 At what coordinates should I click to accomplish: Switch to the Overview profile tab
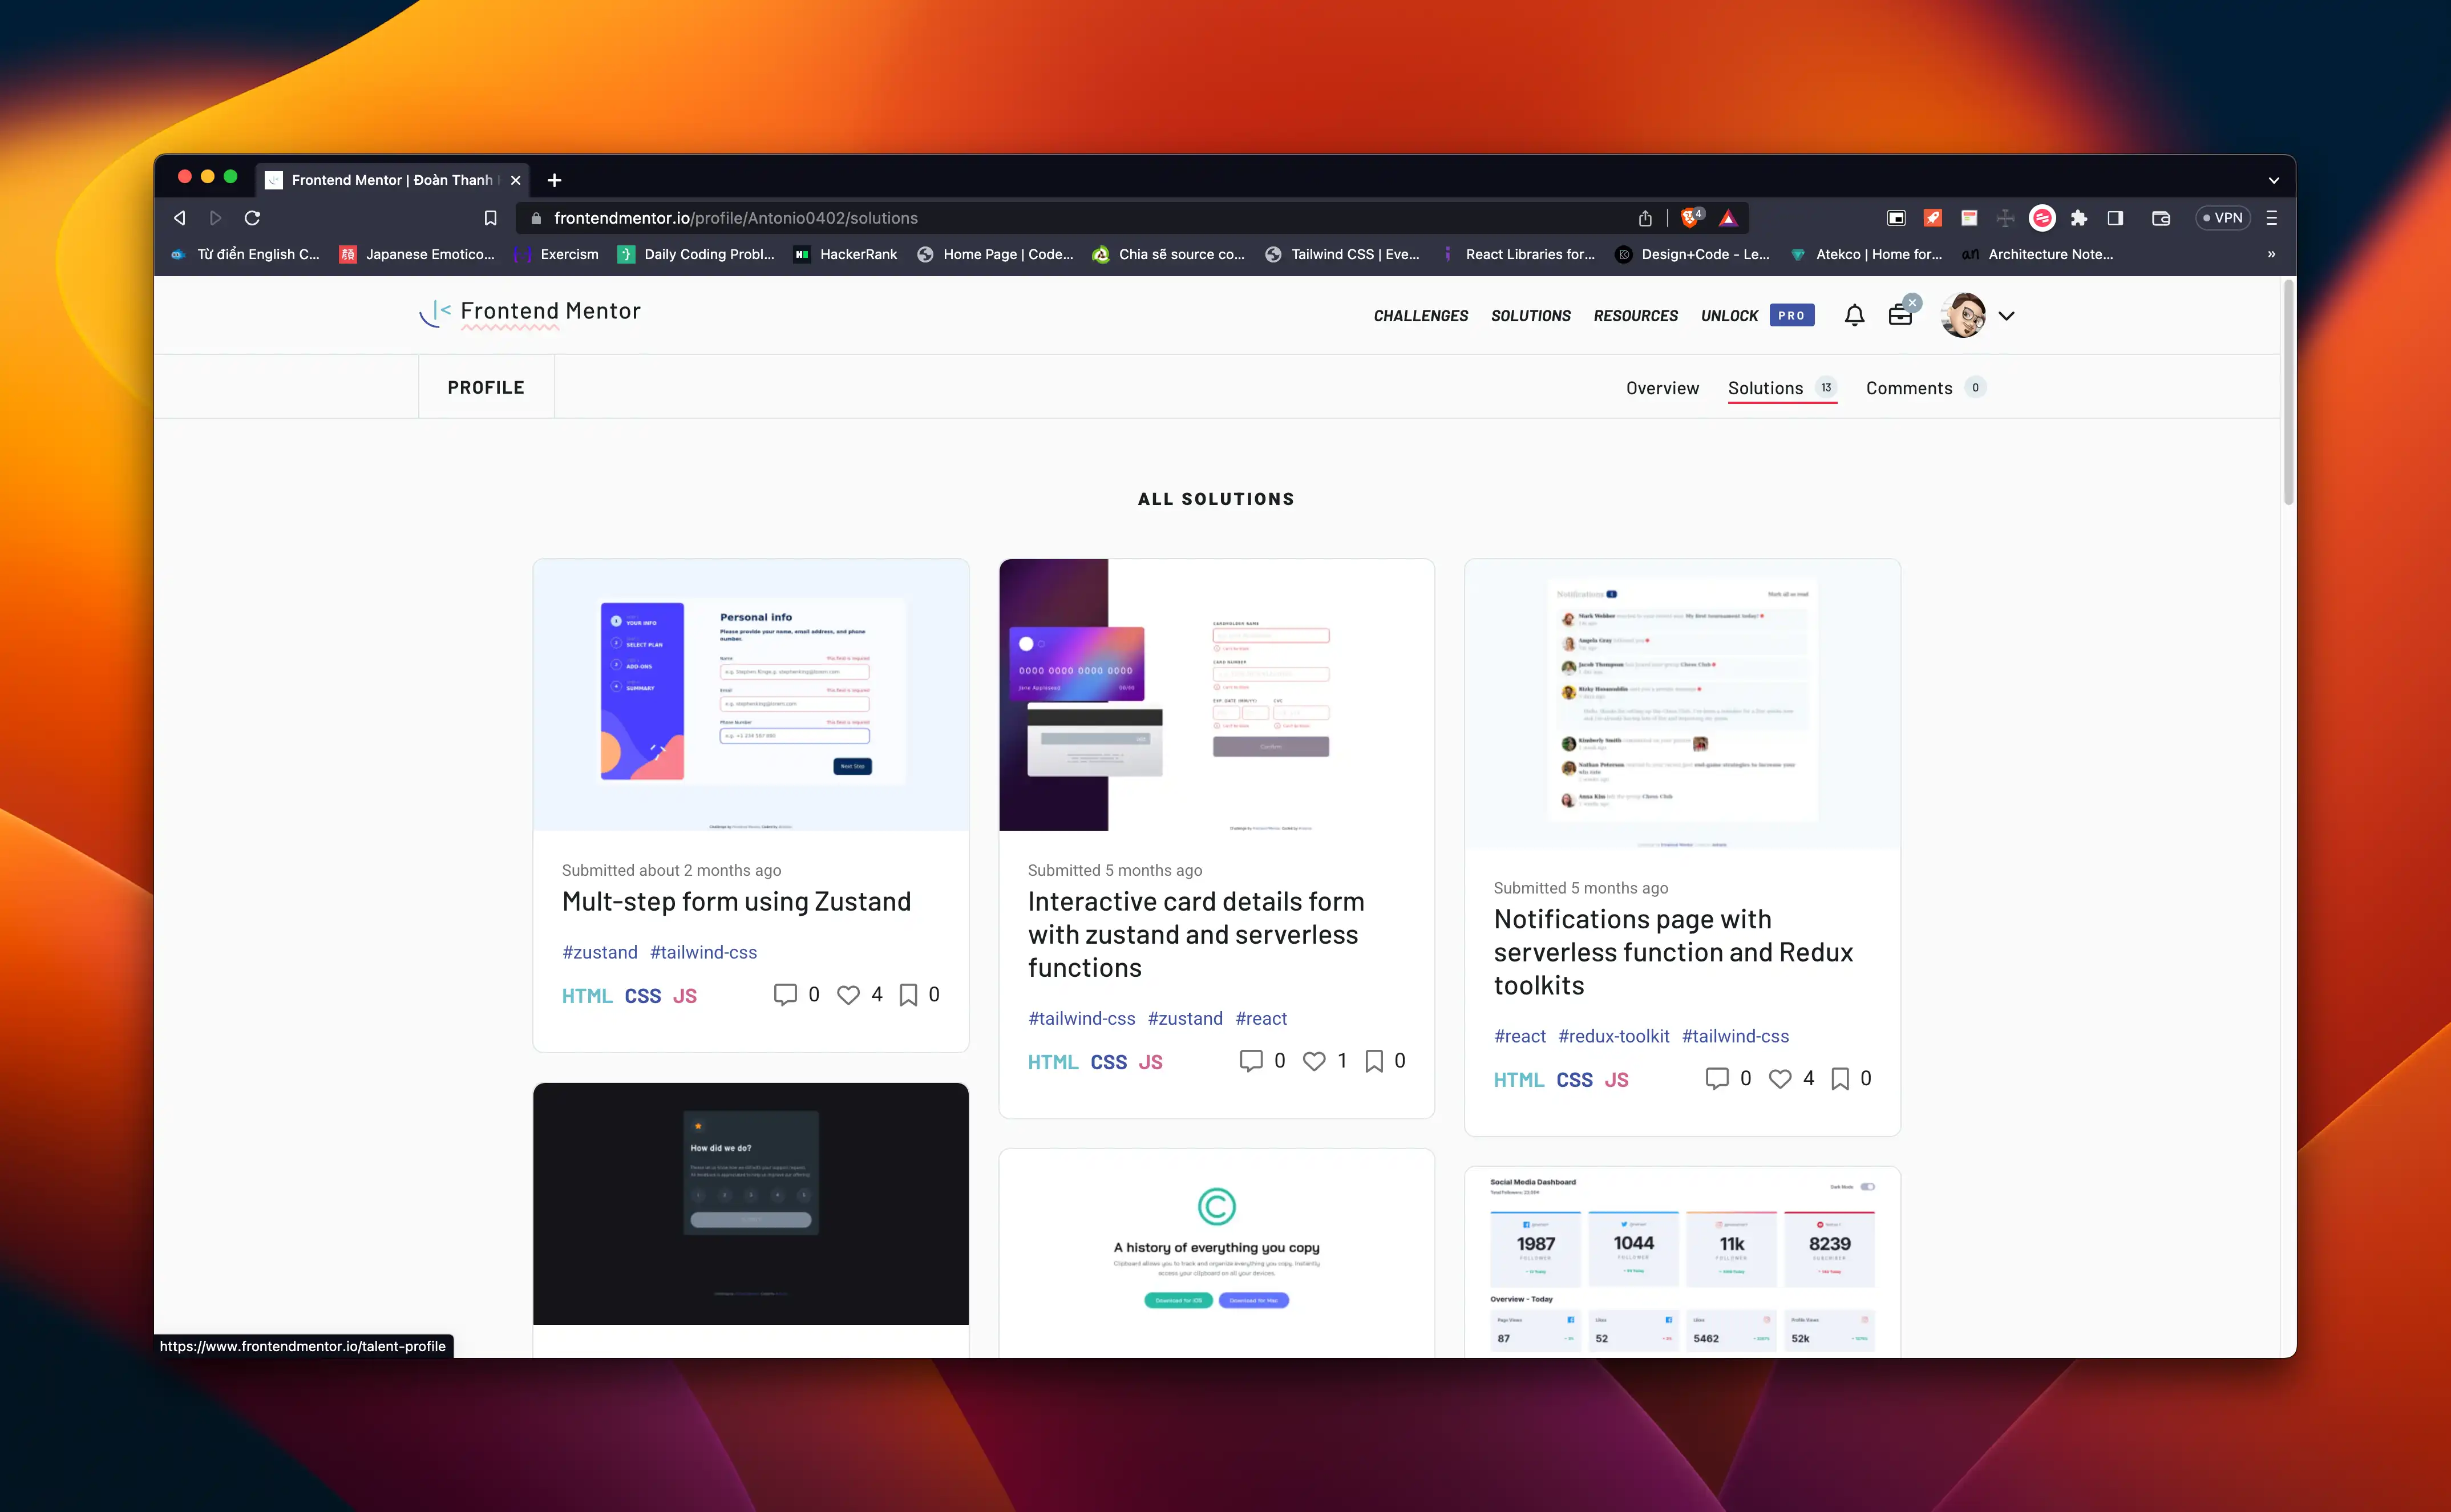coord(1662,388)
